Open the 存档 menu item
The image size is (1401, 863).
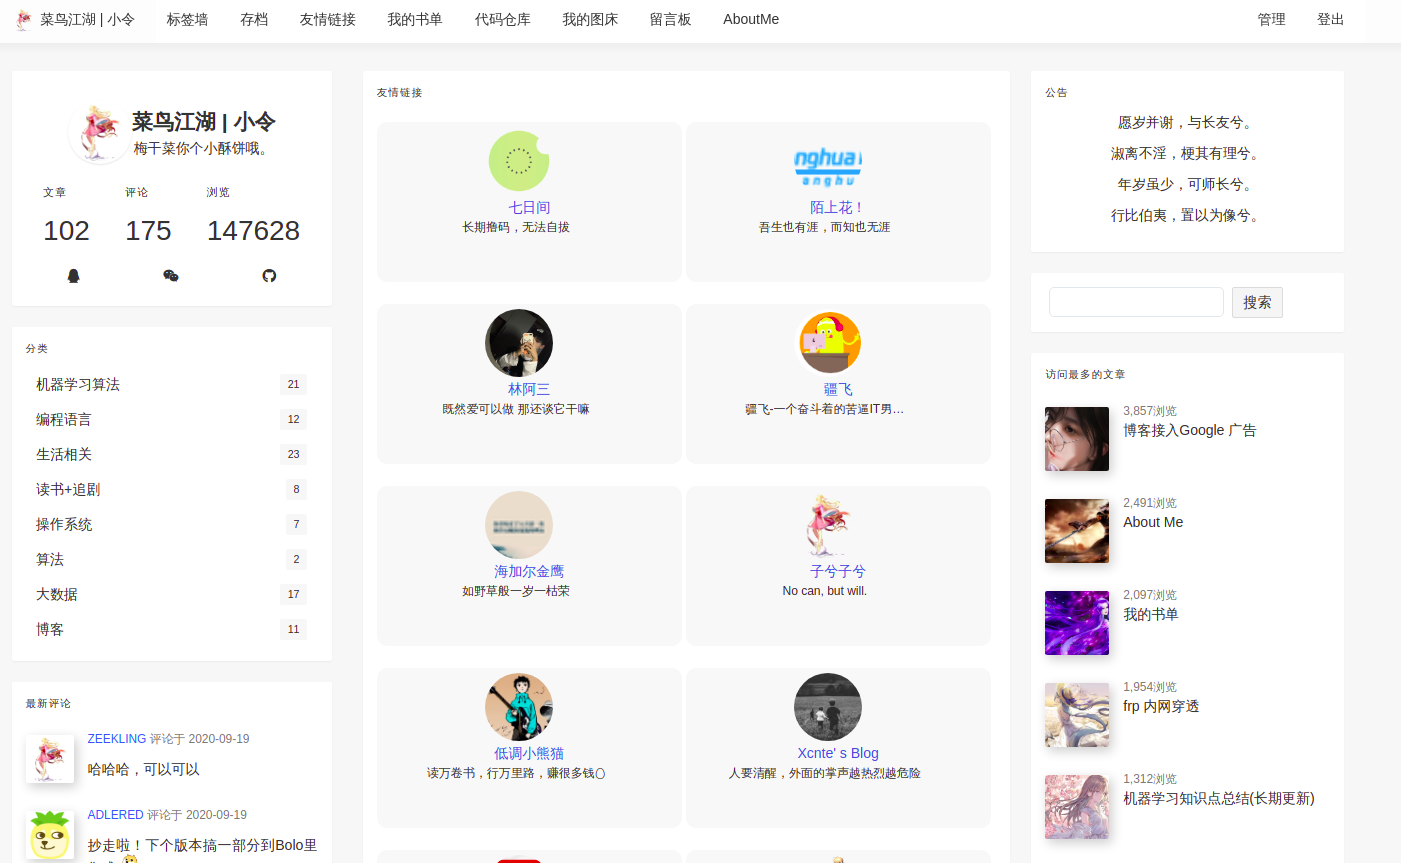coord(254,19)
